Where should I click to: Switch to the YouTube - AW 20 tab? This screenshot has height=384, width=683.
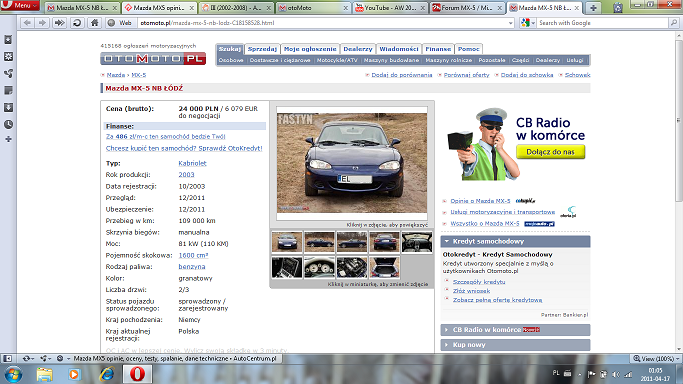(390, 8)
